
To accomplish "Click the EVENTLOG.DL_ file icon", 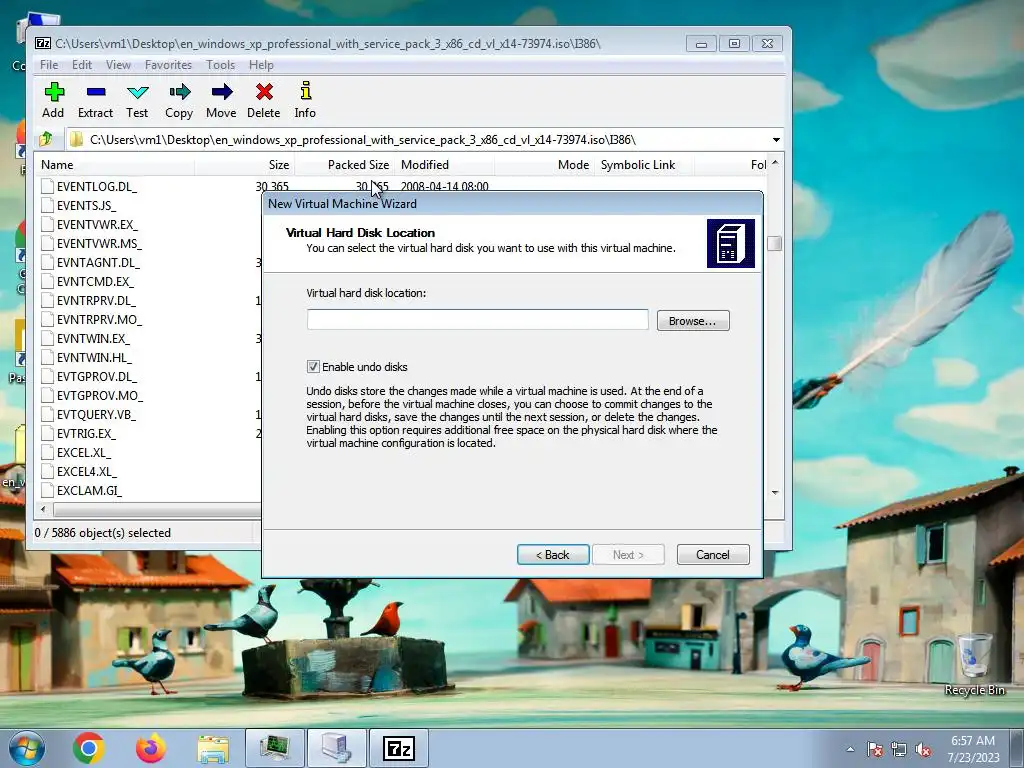I will pos(47,186).
